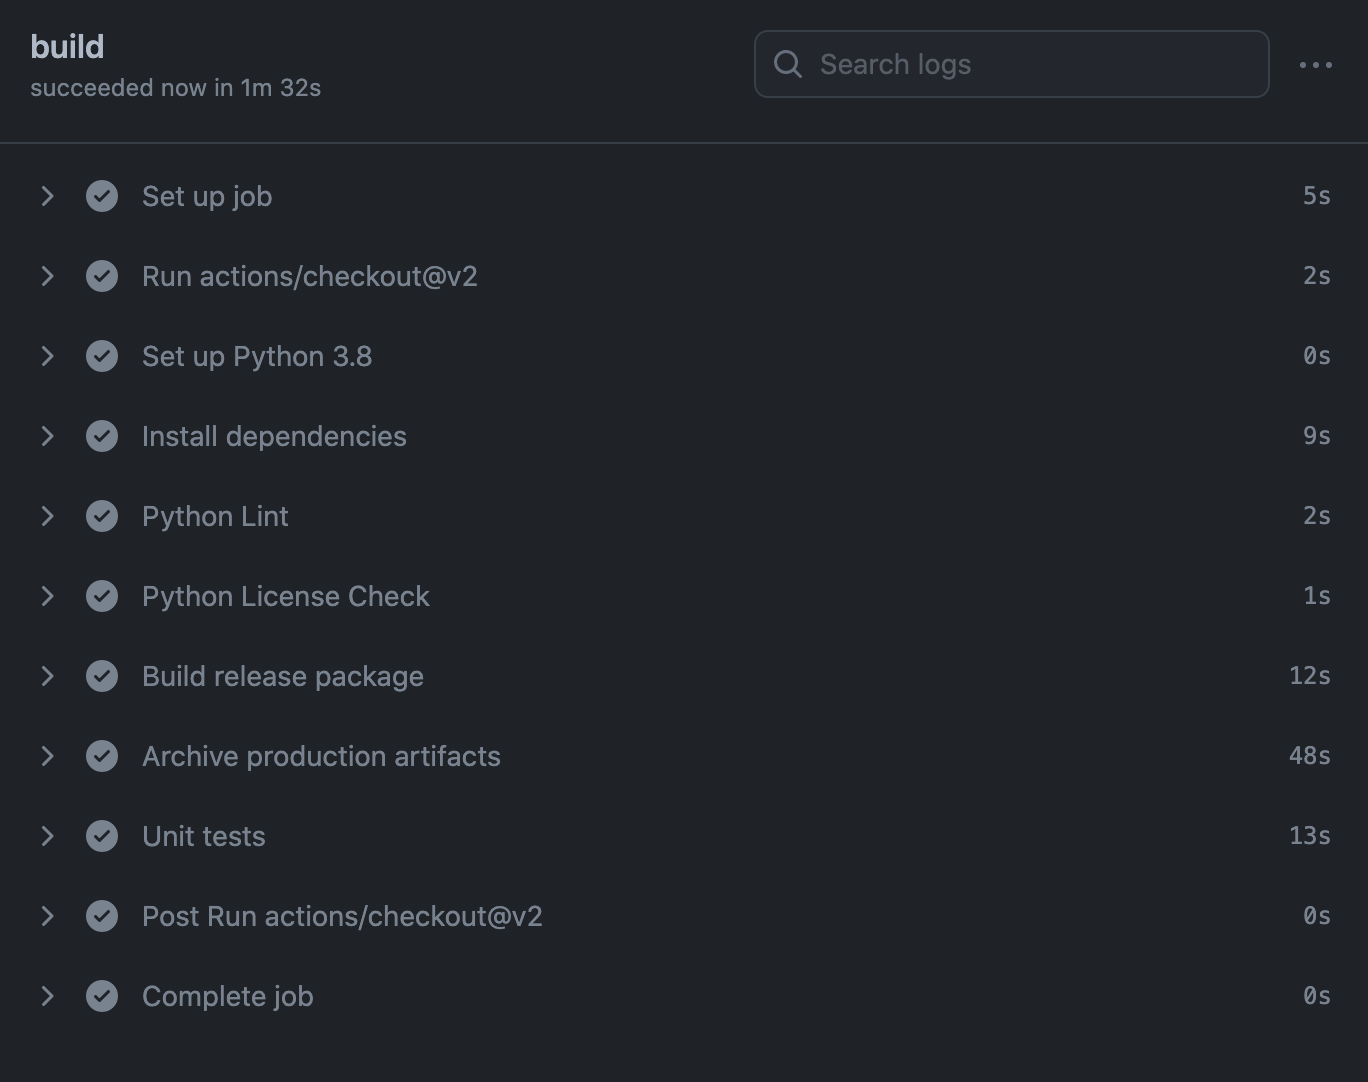
Task: Click the checkmark icon for Complete job
Action: click(x=102, y=996)
